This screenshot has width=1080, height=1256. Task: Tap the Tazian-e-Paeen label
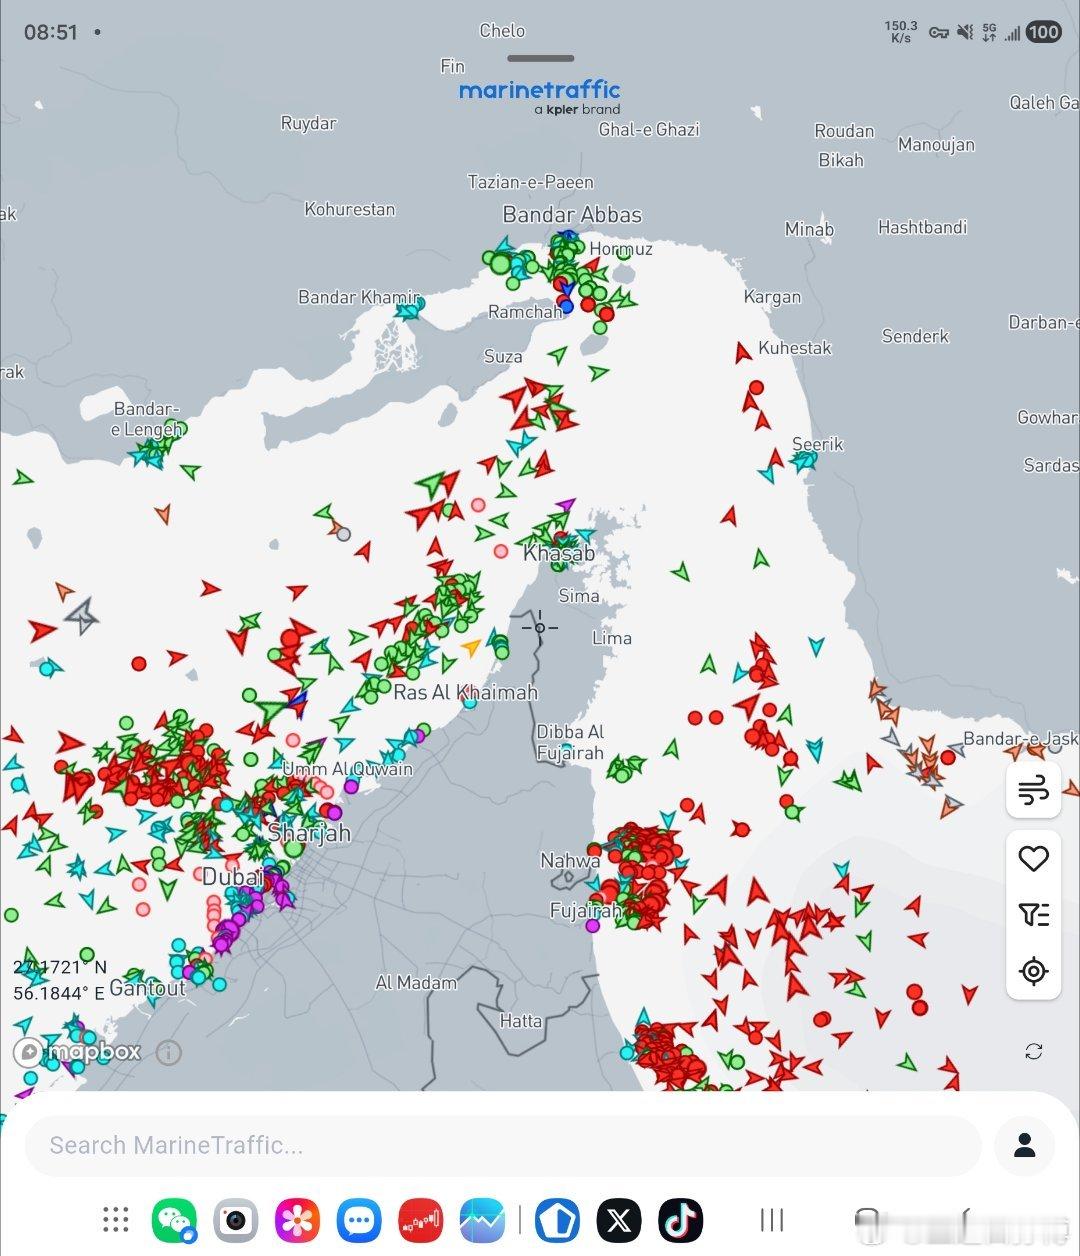(x=531, y=182)
